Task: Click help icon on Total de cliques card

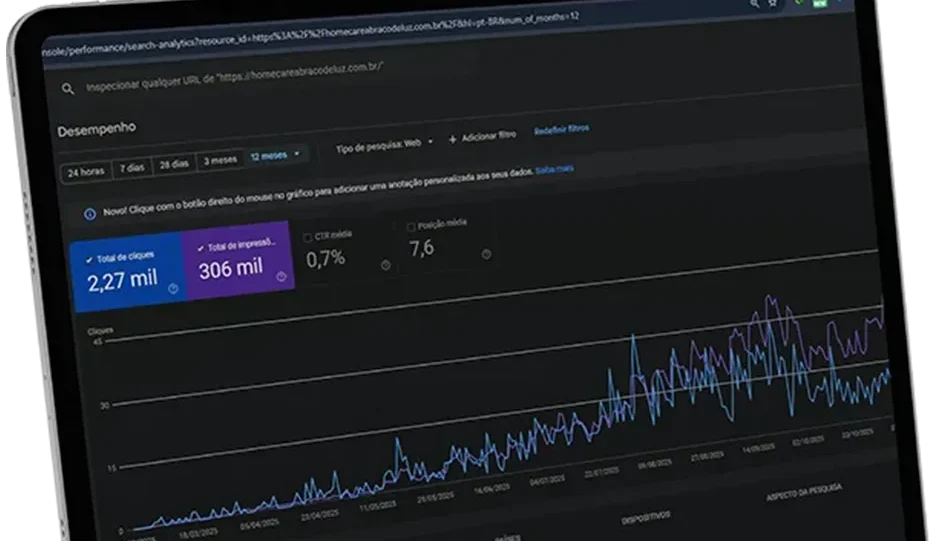Action: point(173,288)
